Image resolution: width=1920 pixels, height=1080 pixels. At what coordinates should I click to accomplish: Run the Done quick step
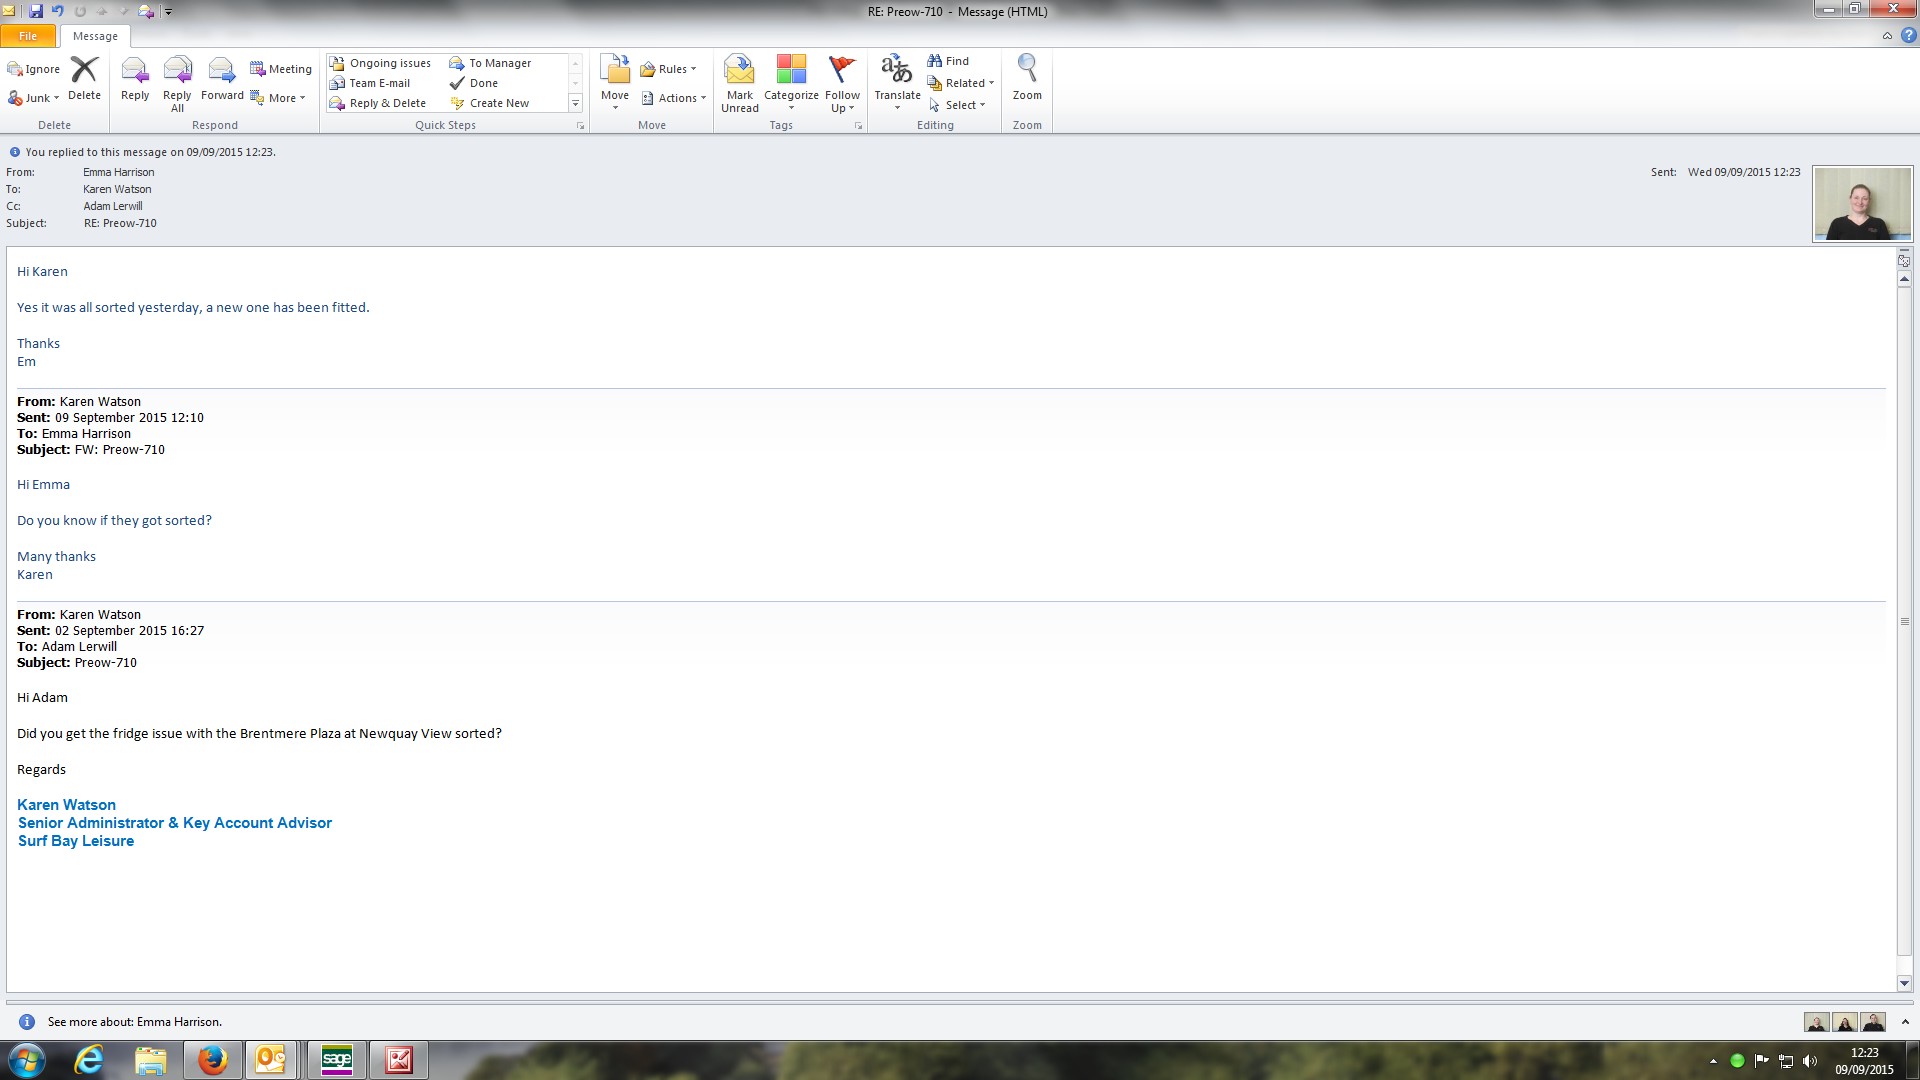coord(482,83)
